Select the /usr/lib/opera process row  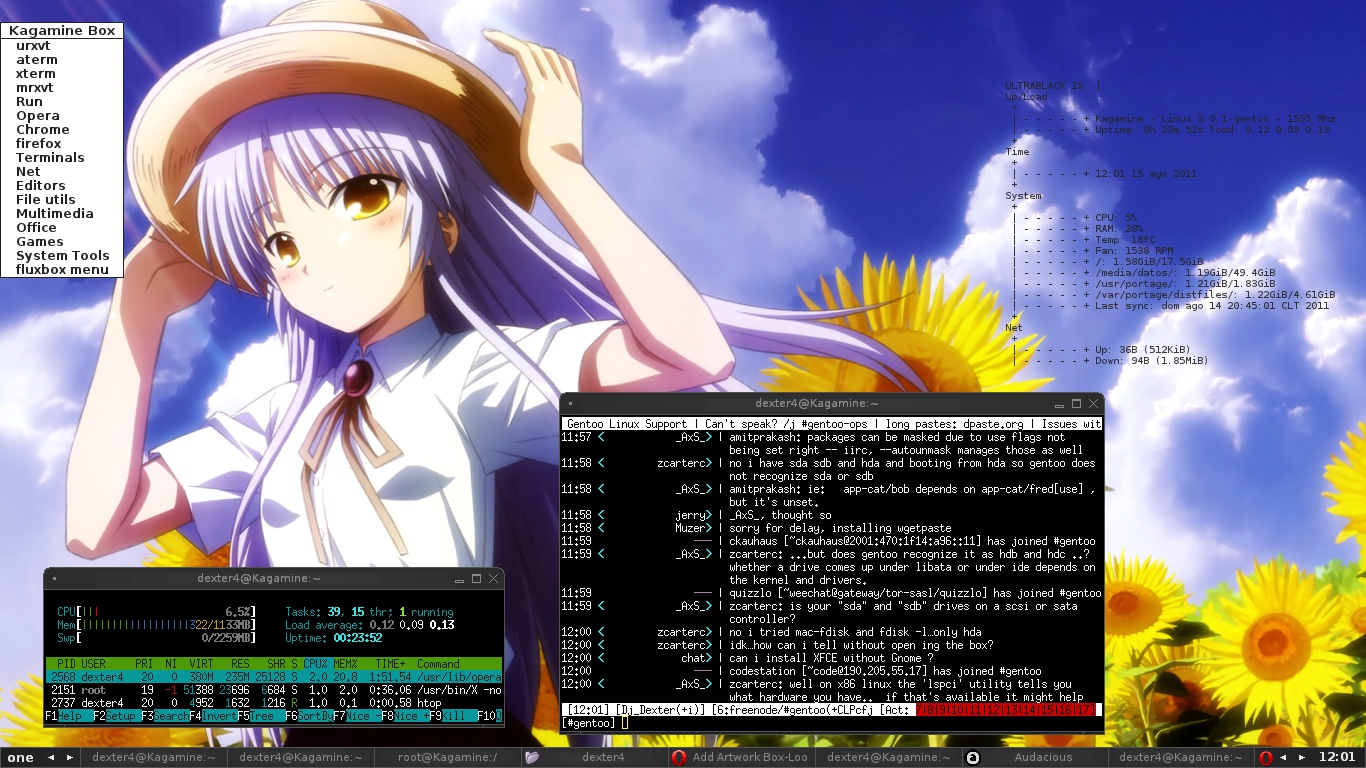pos(274,677)
